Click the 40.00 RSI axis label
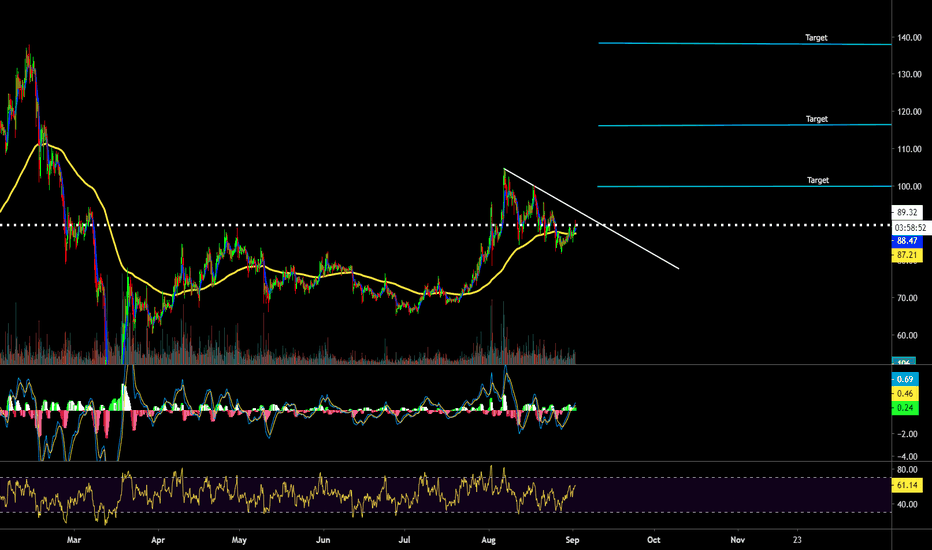This screenshot has height=550, width=932. coord(907,504)
